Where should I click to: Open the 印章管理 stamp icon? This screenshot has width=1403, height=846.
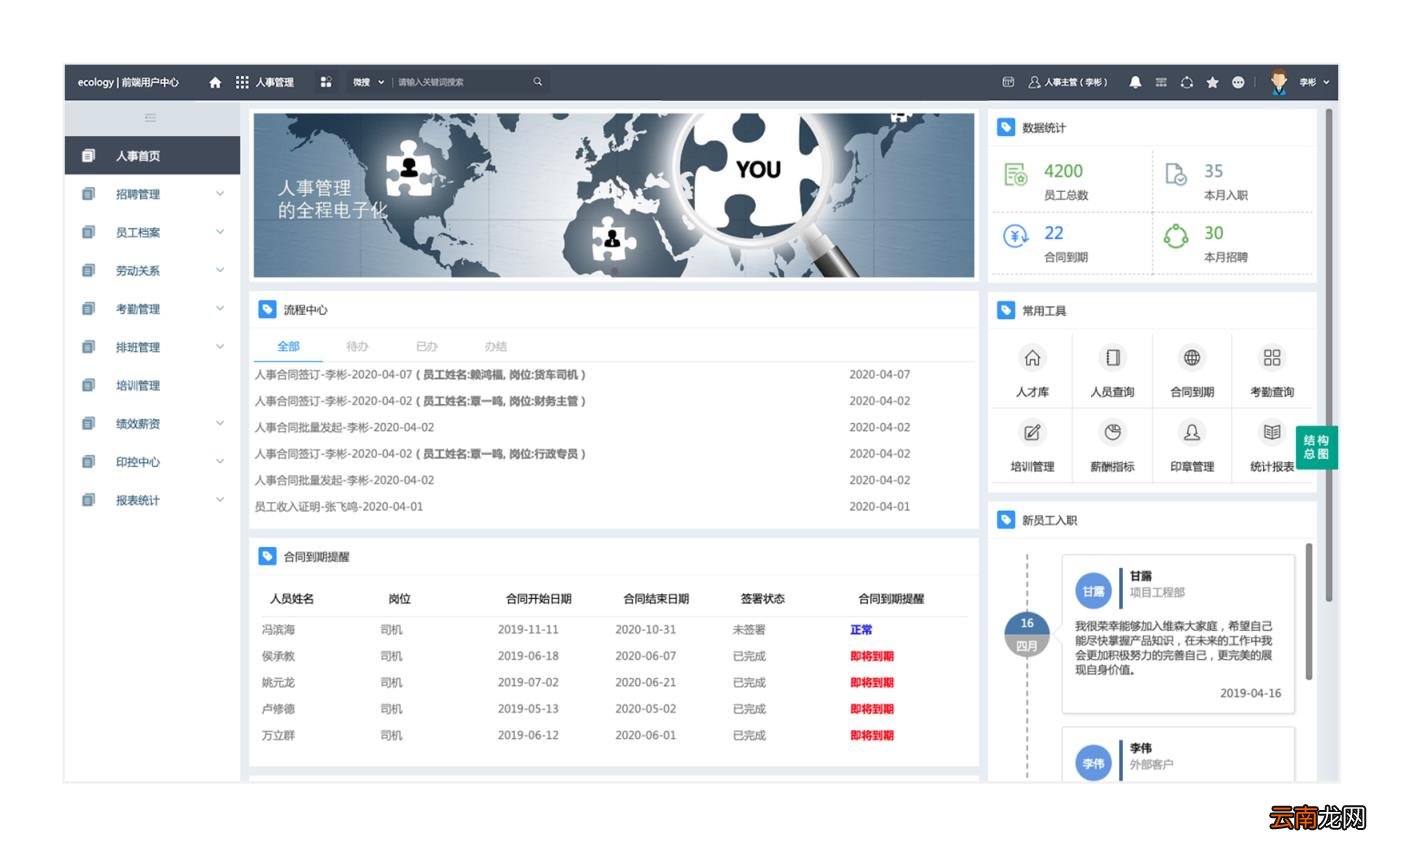coord(1192,433)
